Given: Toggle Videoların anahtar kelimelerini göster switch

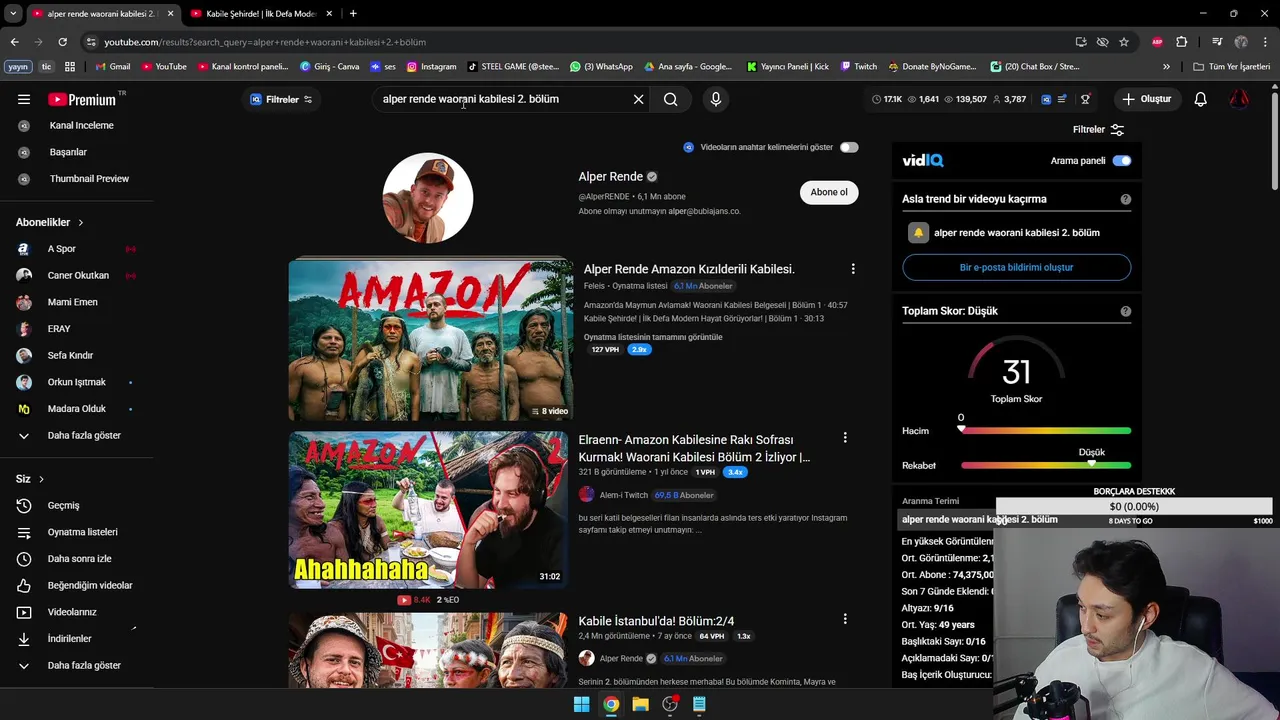Looking at the screenshot, I should pyautogui.click(x=849, y=147).
